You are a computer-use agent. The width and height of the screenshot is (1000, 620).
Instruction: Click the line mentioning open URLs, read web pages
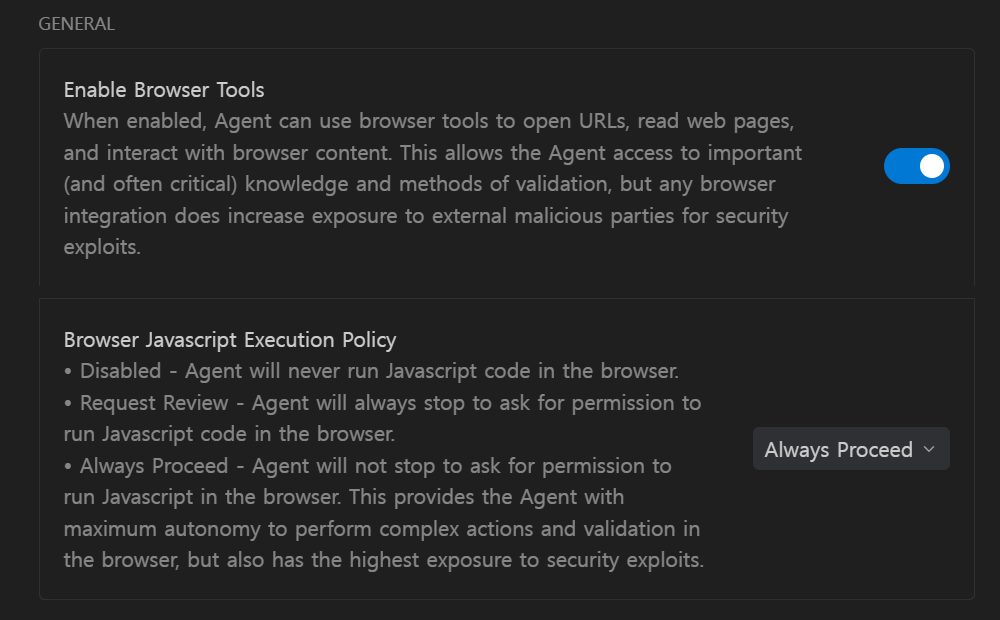[430, 122]
